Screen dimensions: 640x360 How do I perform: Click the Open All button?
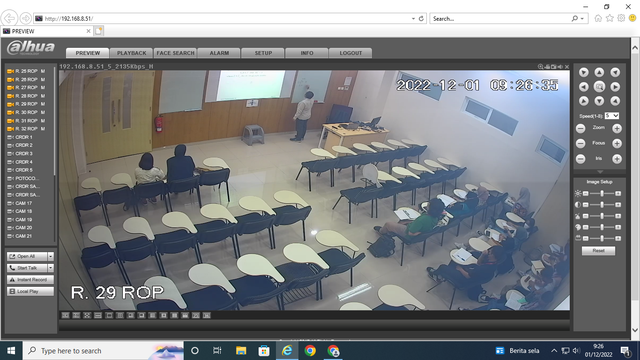(27, 256)
